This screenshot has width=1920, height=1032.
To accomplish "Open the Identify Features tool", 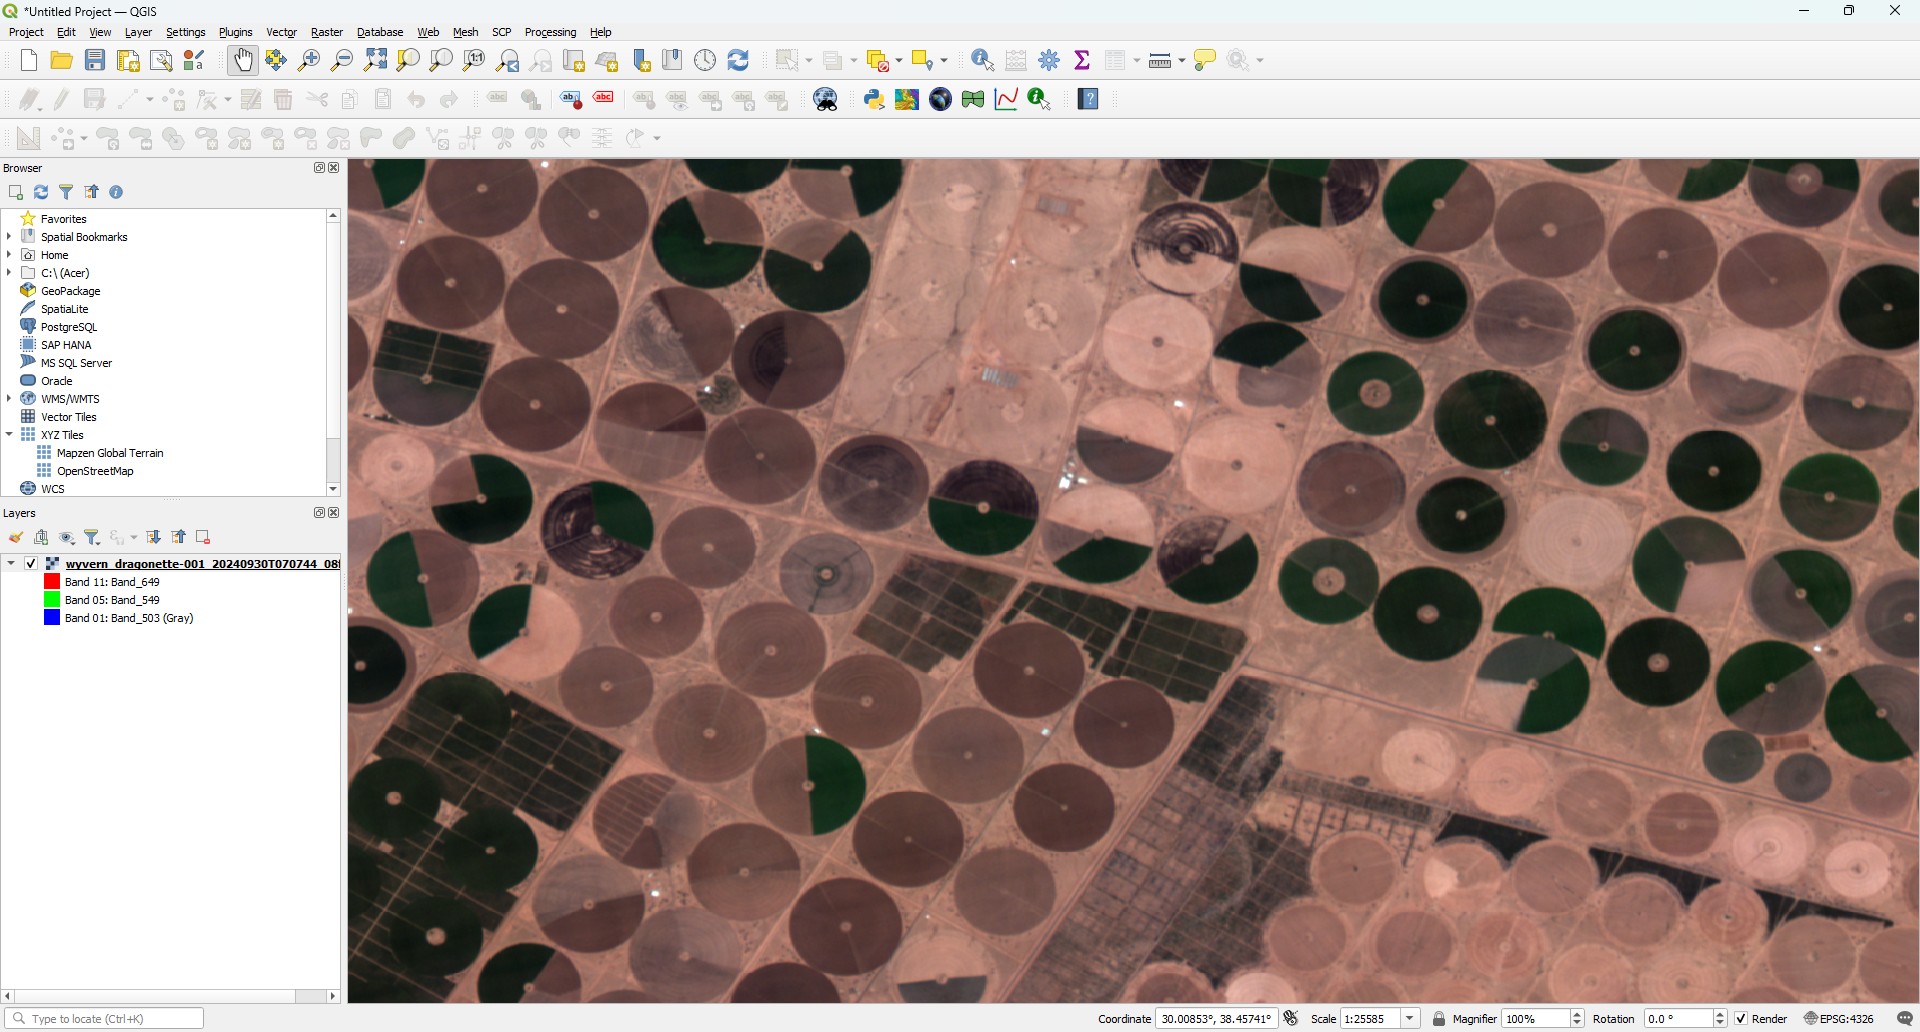I will (x=982, y=61).
